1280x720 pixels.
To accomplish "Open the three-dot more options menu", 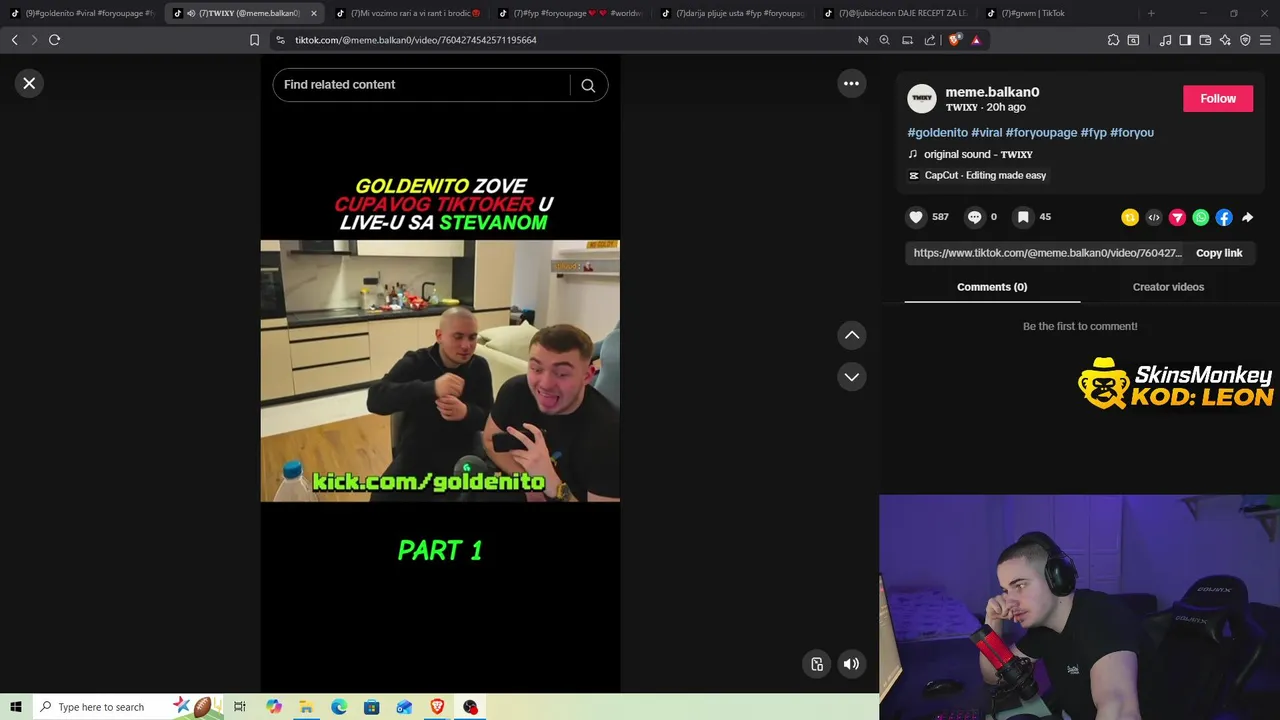I will coord(851,84).
